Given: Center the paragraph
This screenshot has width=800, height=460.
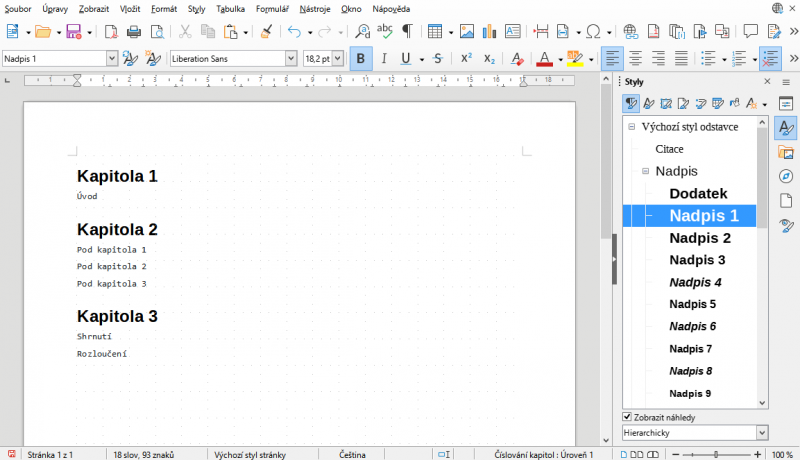Looking at the screenshot, I should tap(635, 59).
